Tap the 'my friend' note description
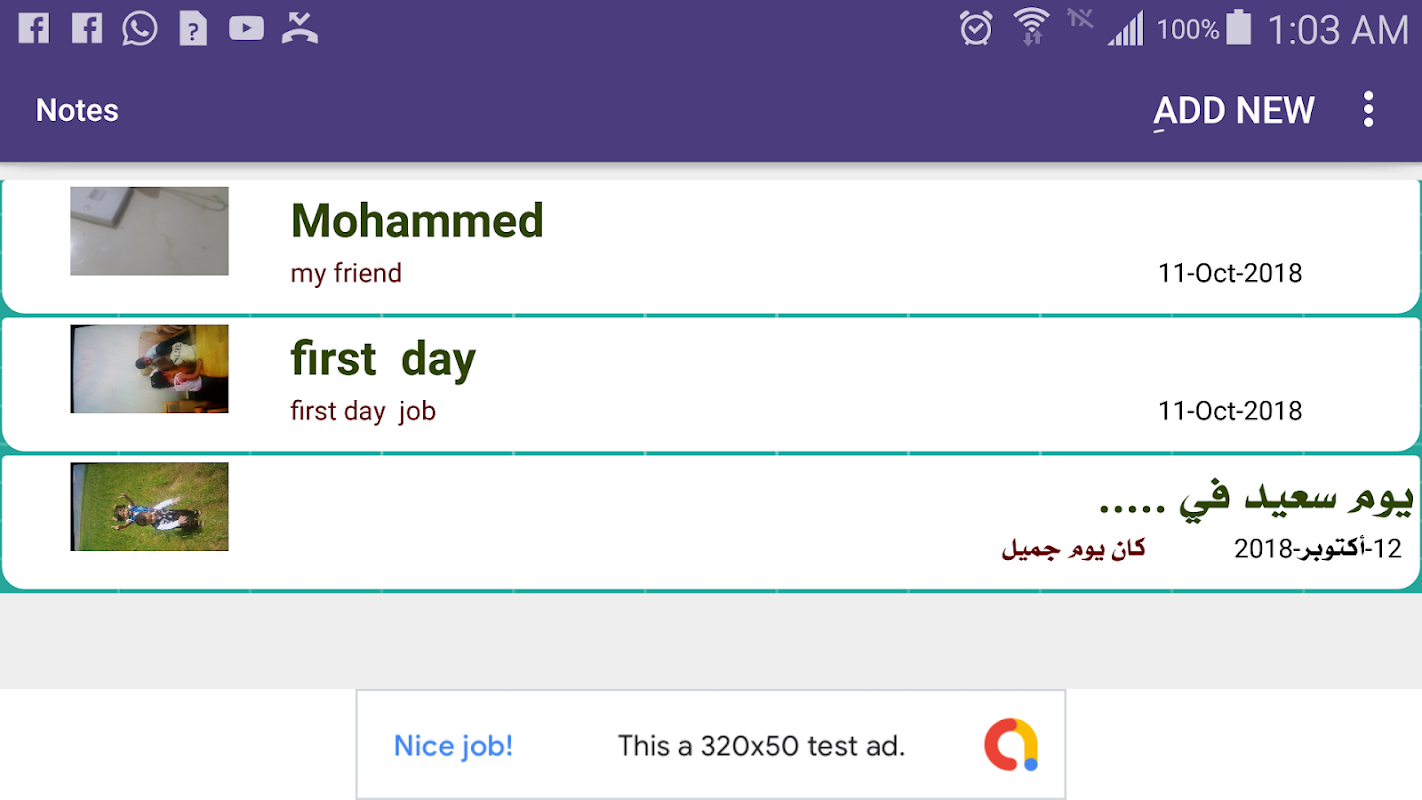Image resolution: width=1422 pixels, height=800 pixels. coord(346,273)
